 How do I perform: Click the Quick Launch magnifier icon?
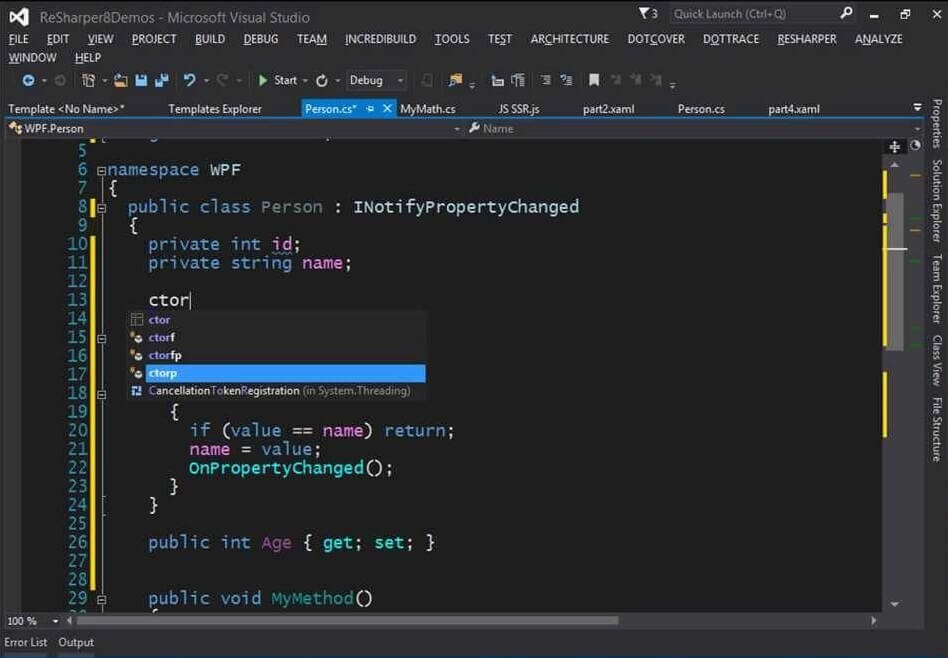[846, 13]
